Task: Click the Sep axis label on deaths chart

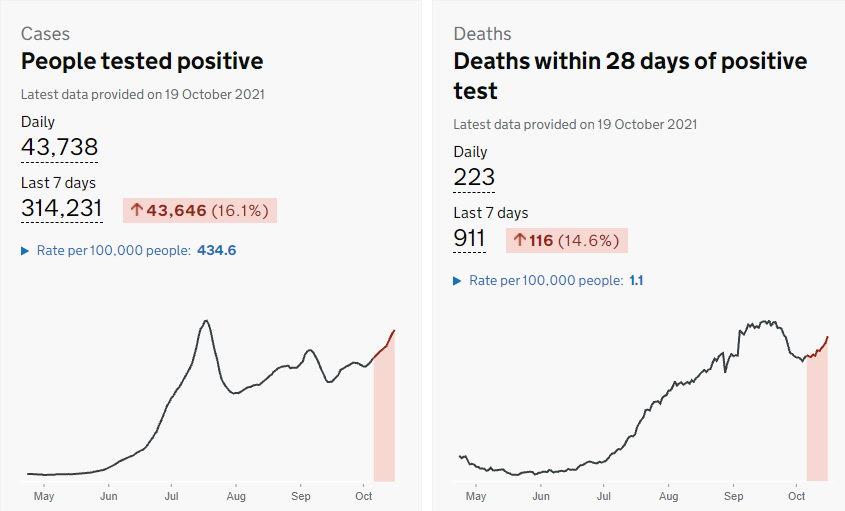Action: pyautogui.click(x=733, y=496)
